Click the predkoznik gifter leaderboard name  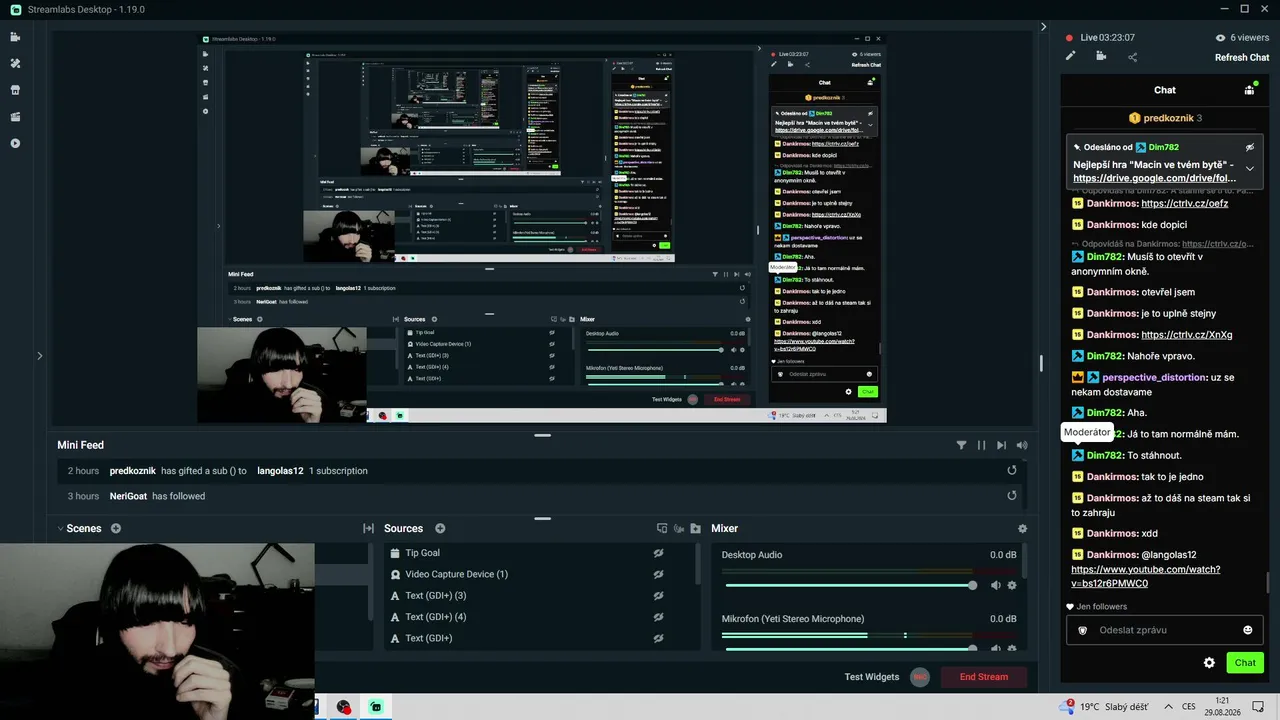coord(1169,118)
